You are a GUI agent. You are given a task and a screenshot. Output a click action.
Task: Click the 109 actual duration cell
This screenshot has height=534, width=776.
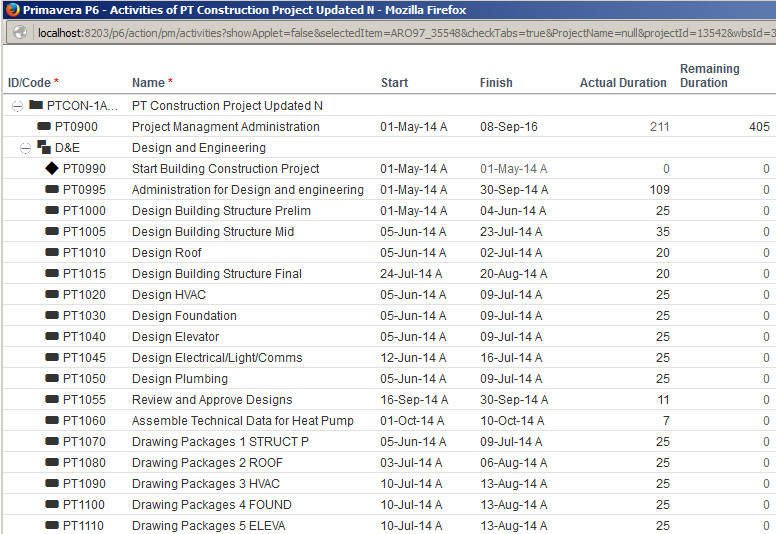pos(659,190)
